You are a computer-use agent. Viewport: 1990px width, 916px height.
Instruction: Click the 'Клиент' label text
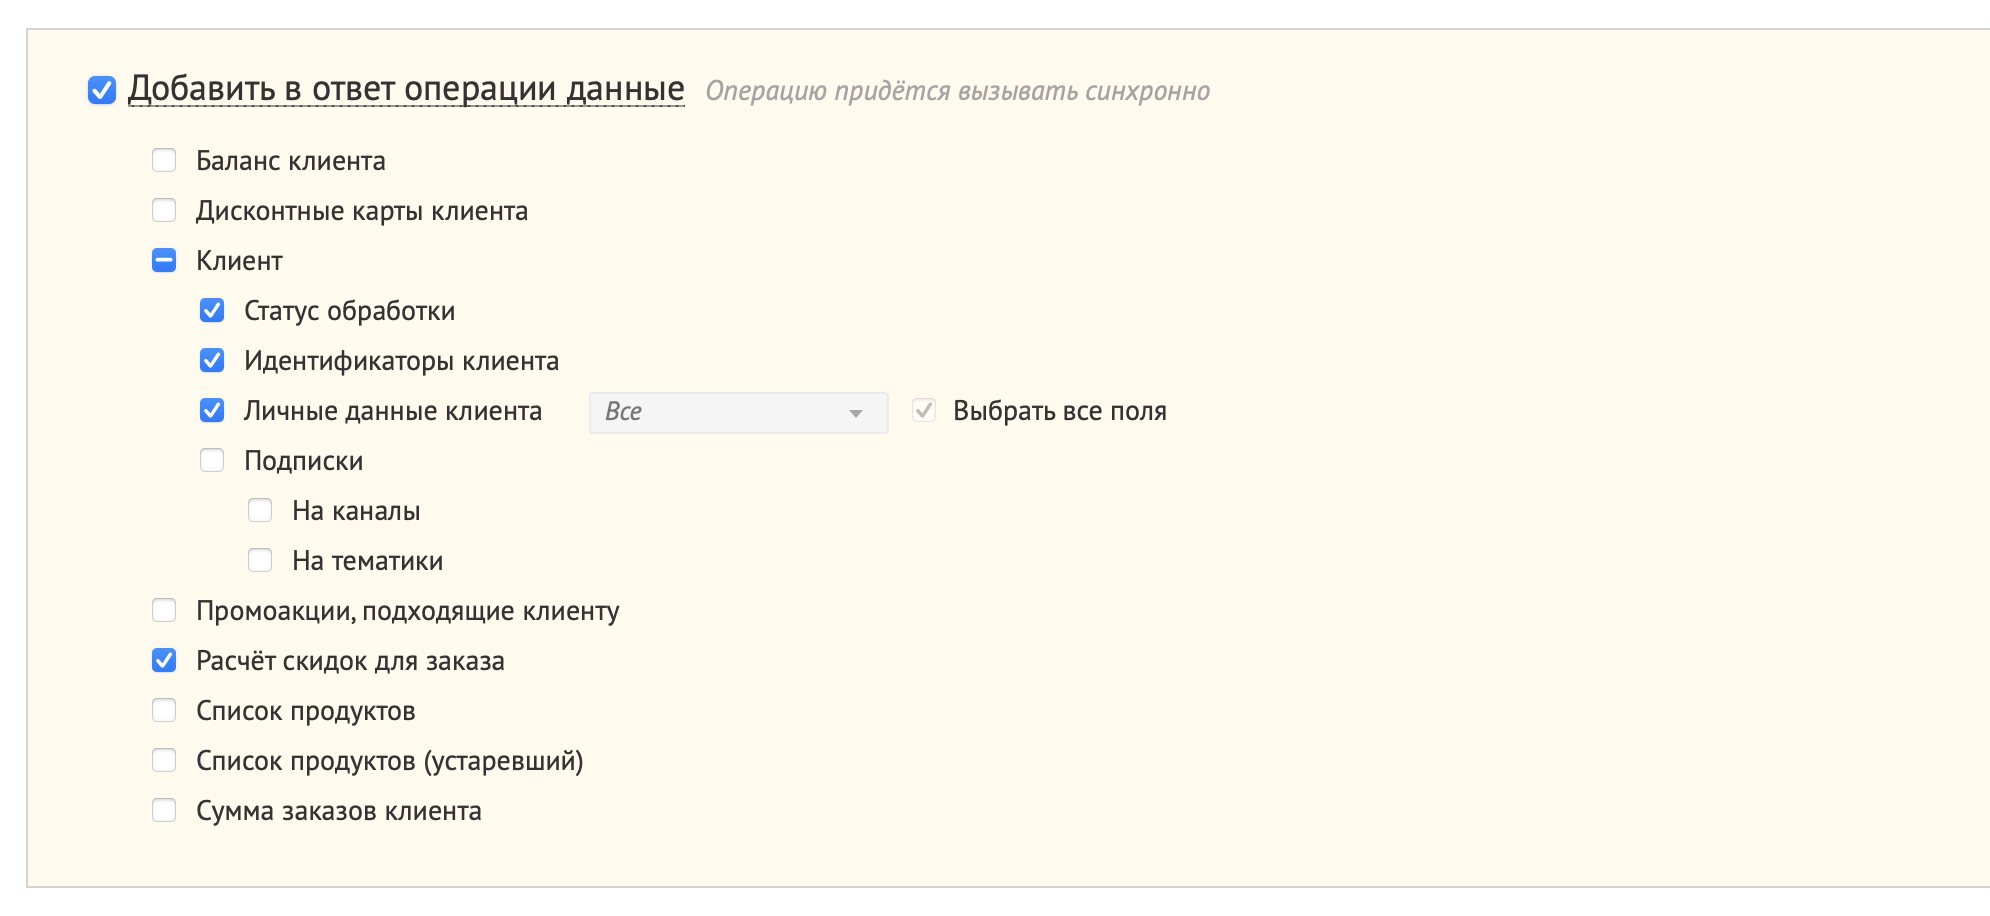coord(239,261)
